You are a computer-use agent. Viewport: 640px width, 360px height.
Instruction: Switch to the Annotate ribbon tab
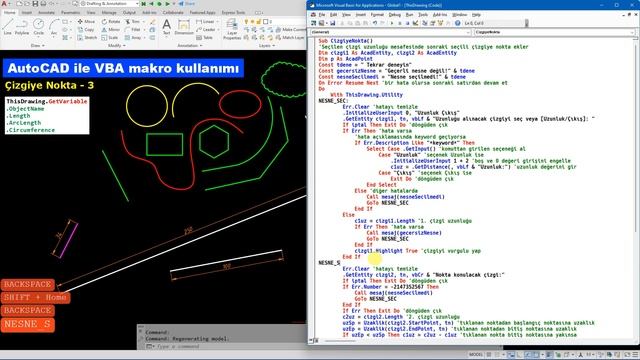coord(46,13)
